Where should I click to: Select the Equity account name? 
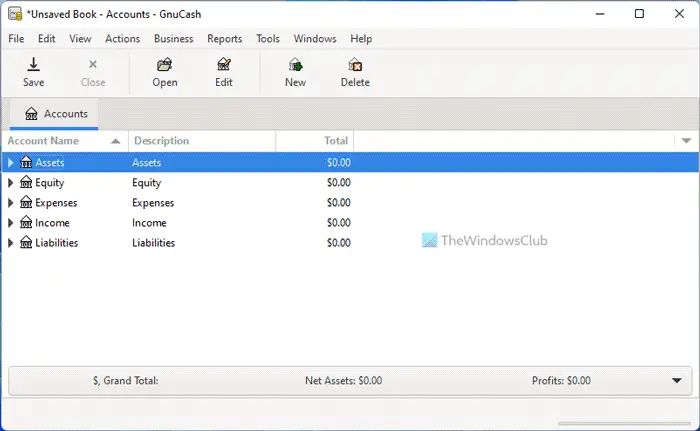[50, 183]
